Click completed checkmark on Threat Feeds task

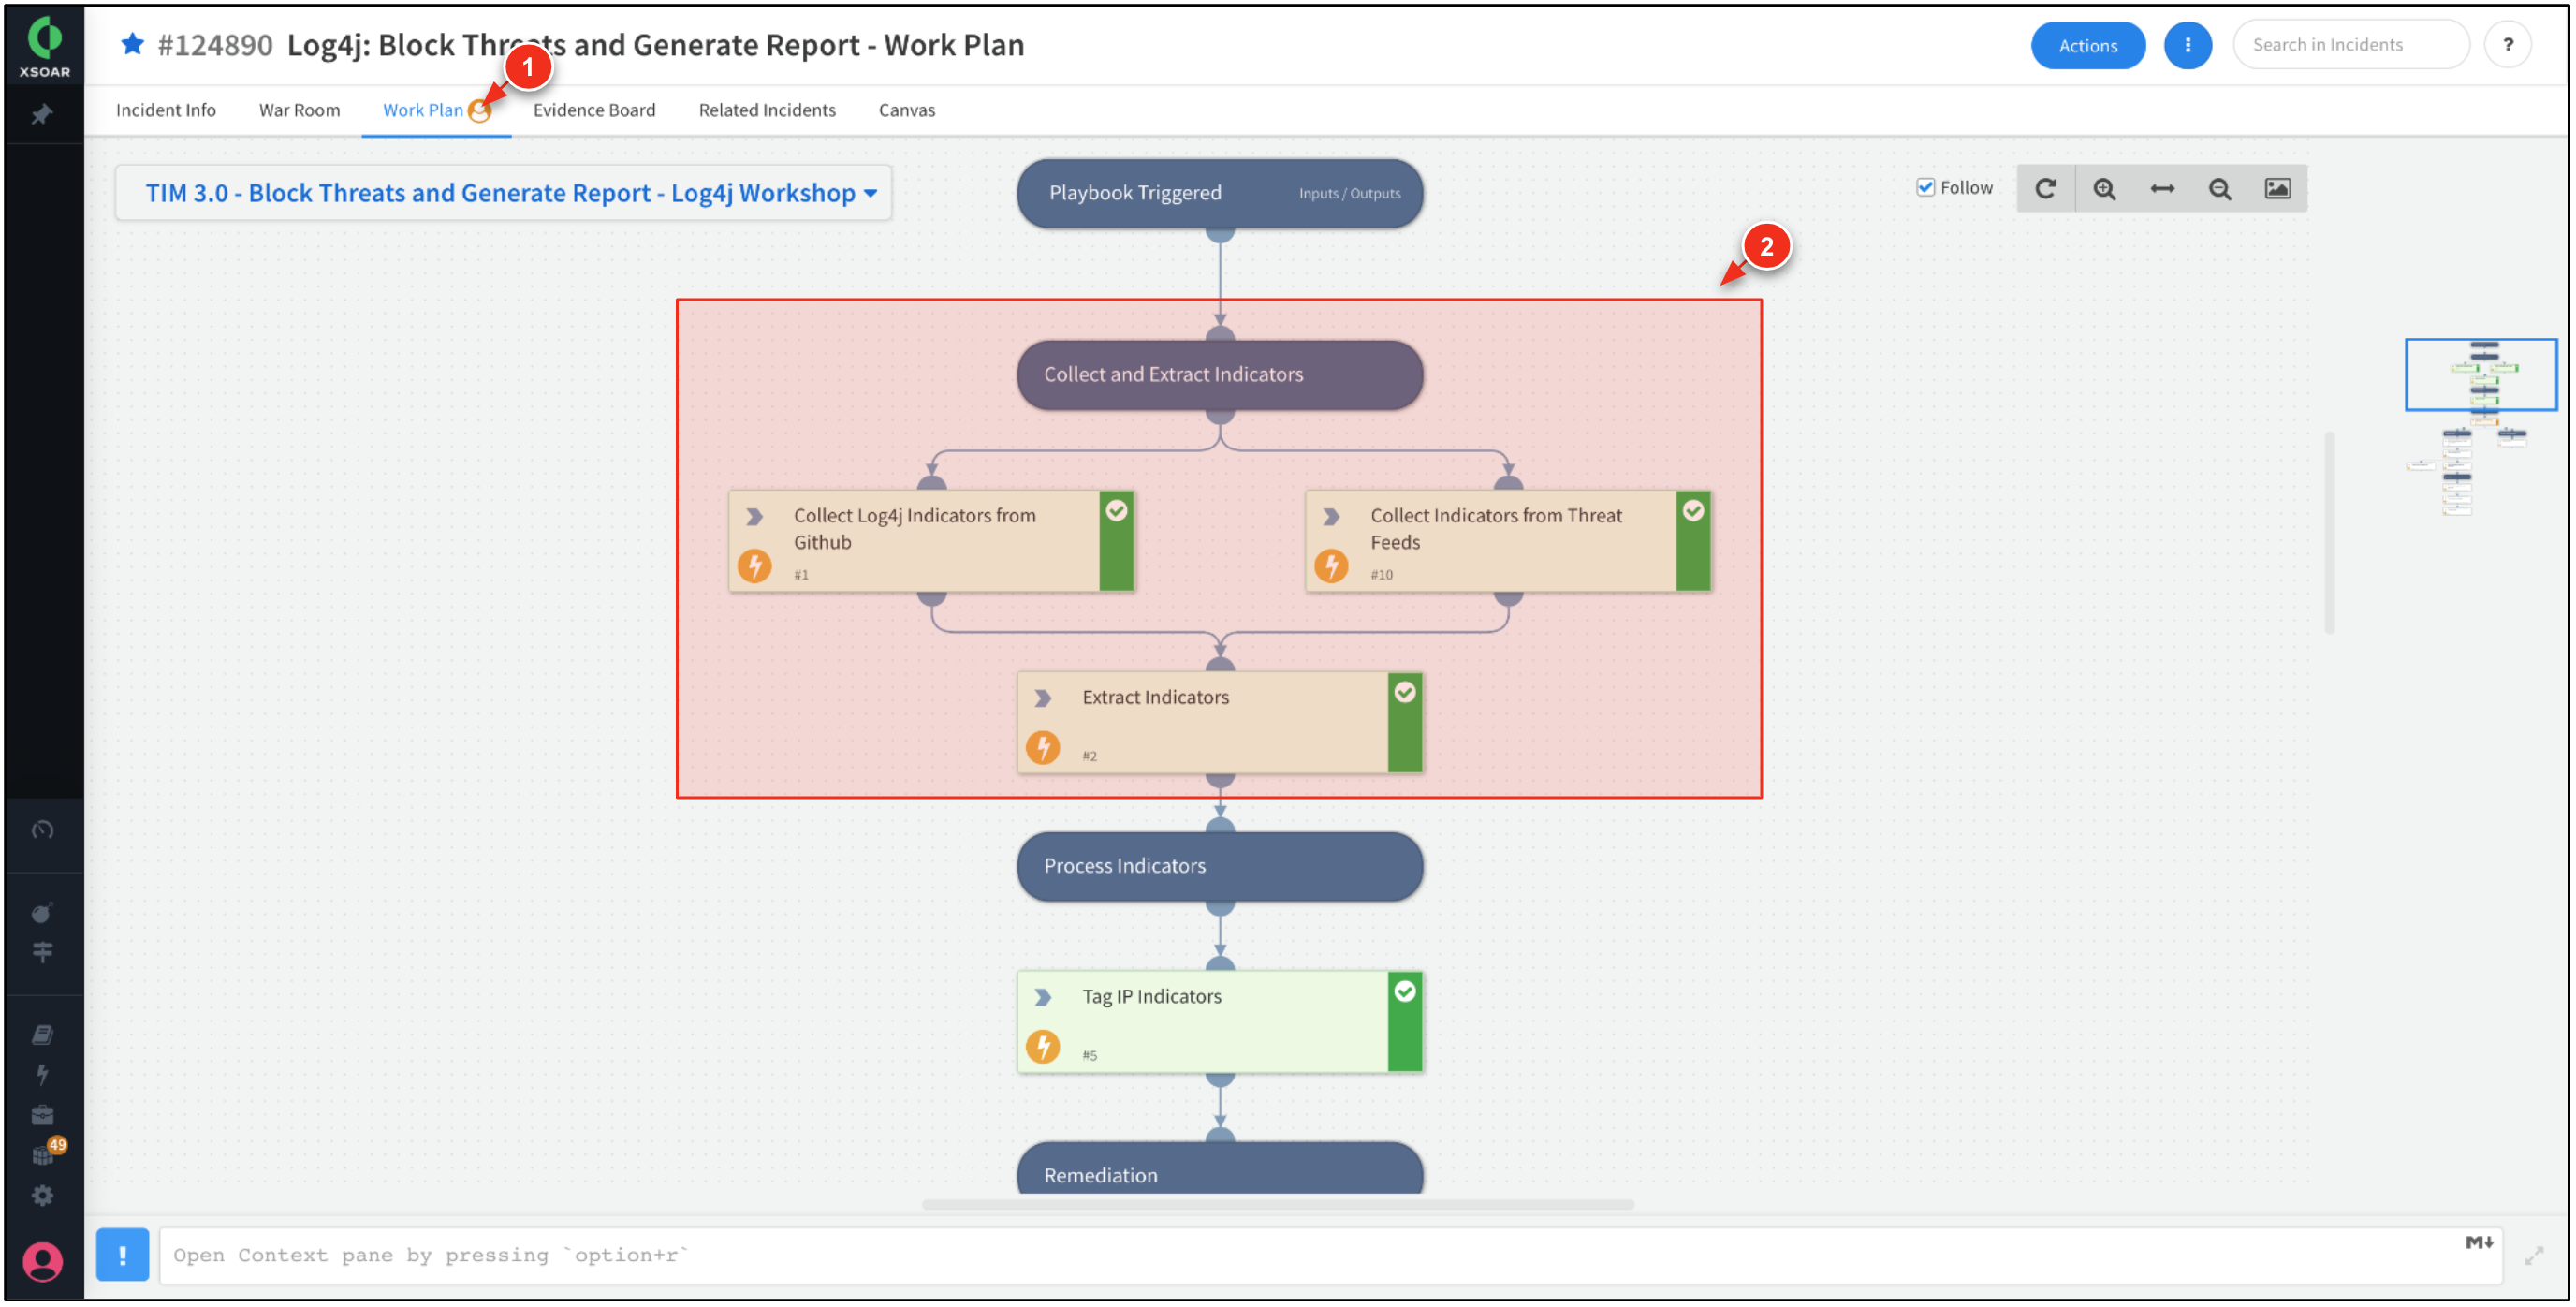(x=1693, y=511)
